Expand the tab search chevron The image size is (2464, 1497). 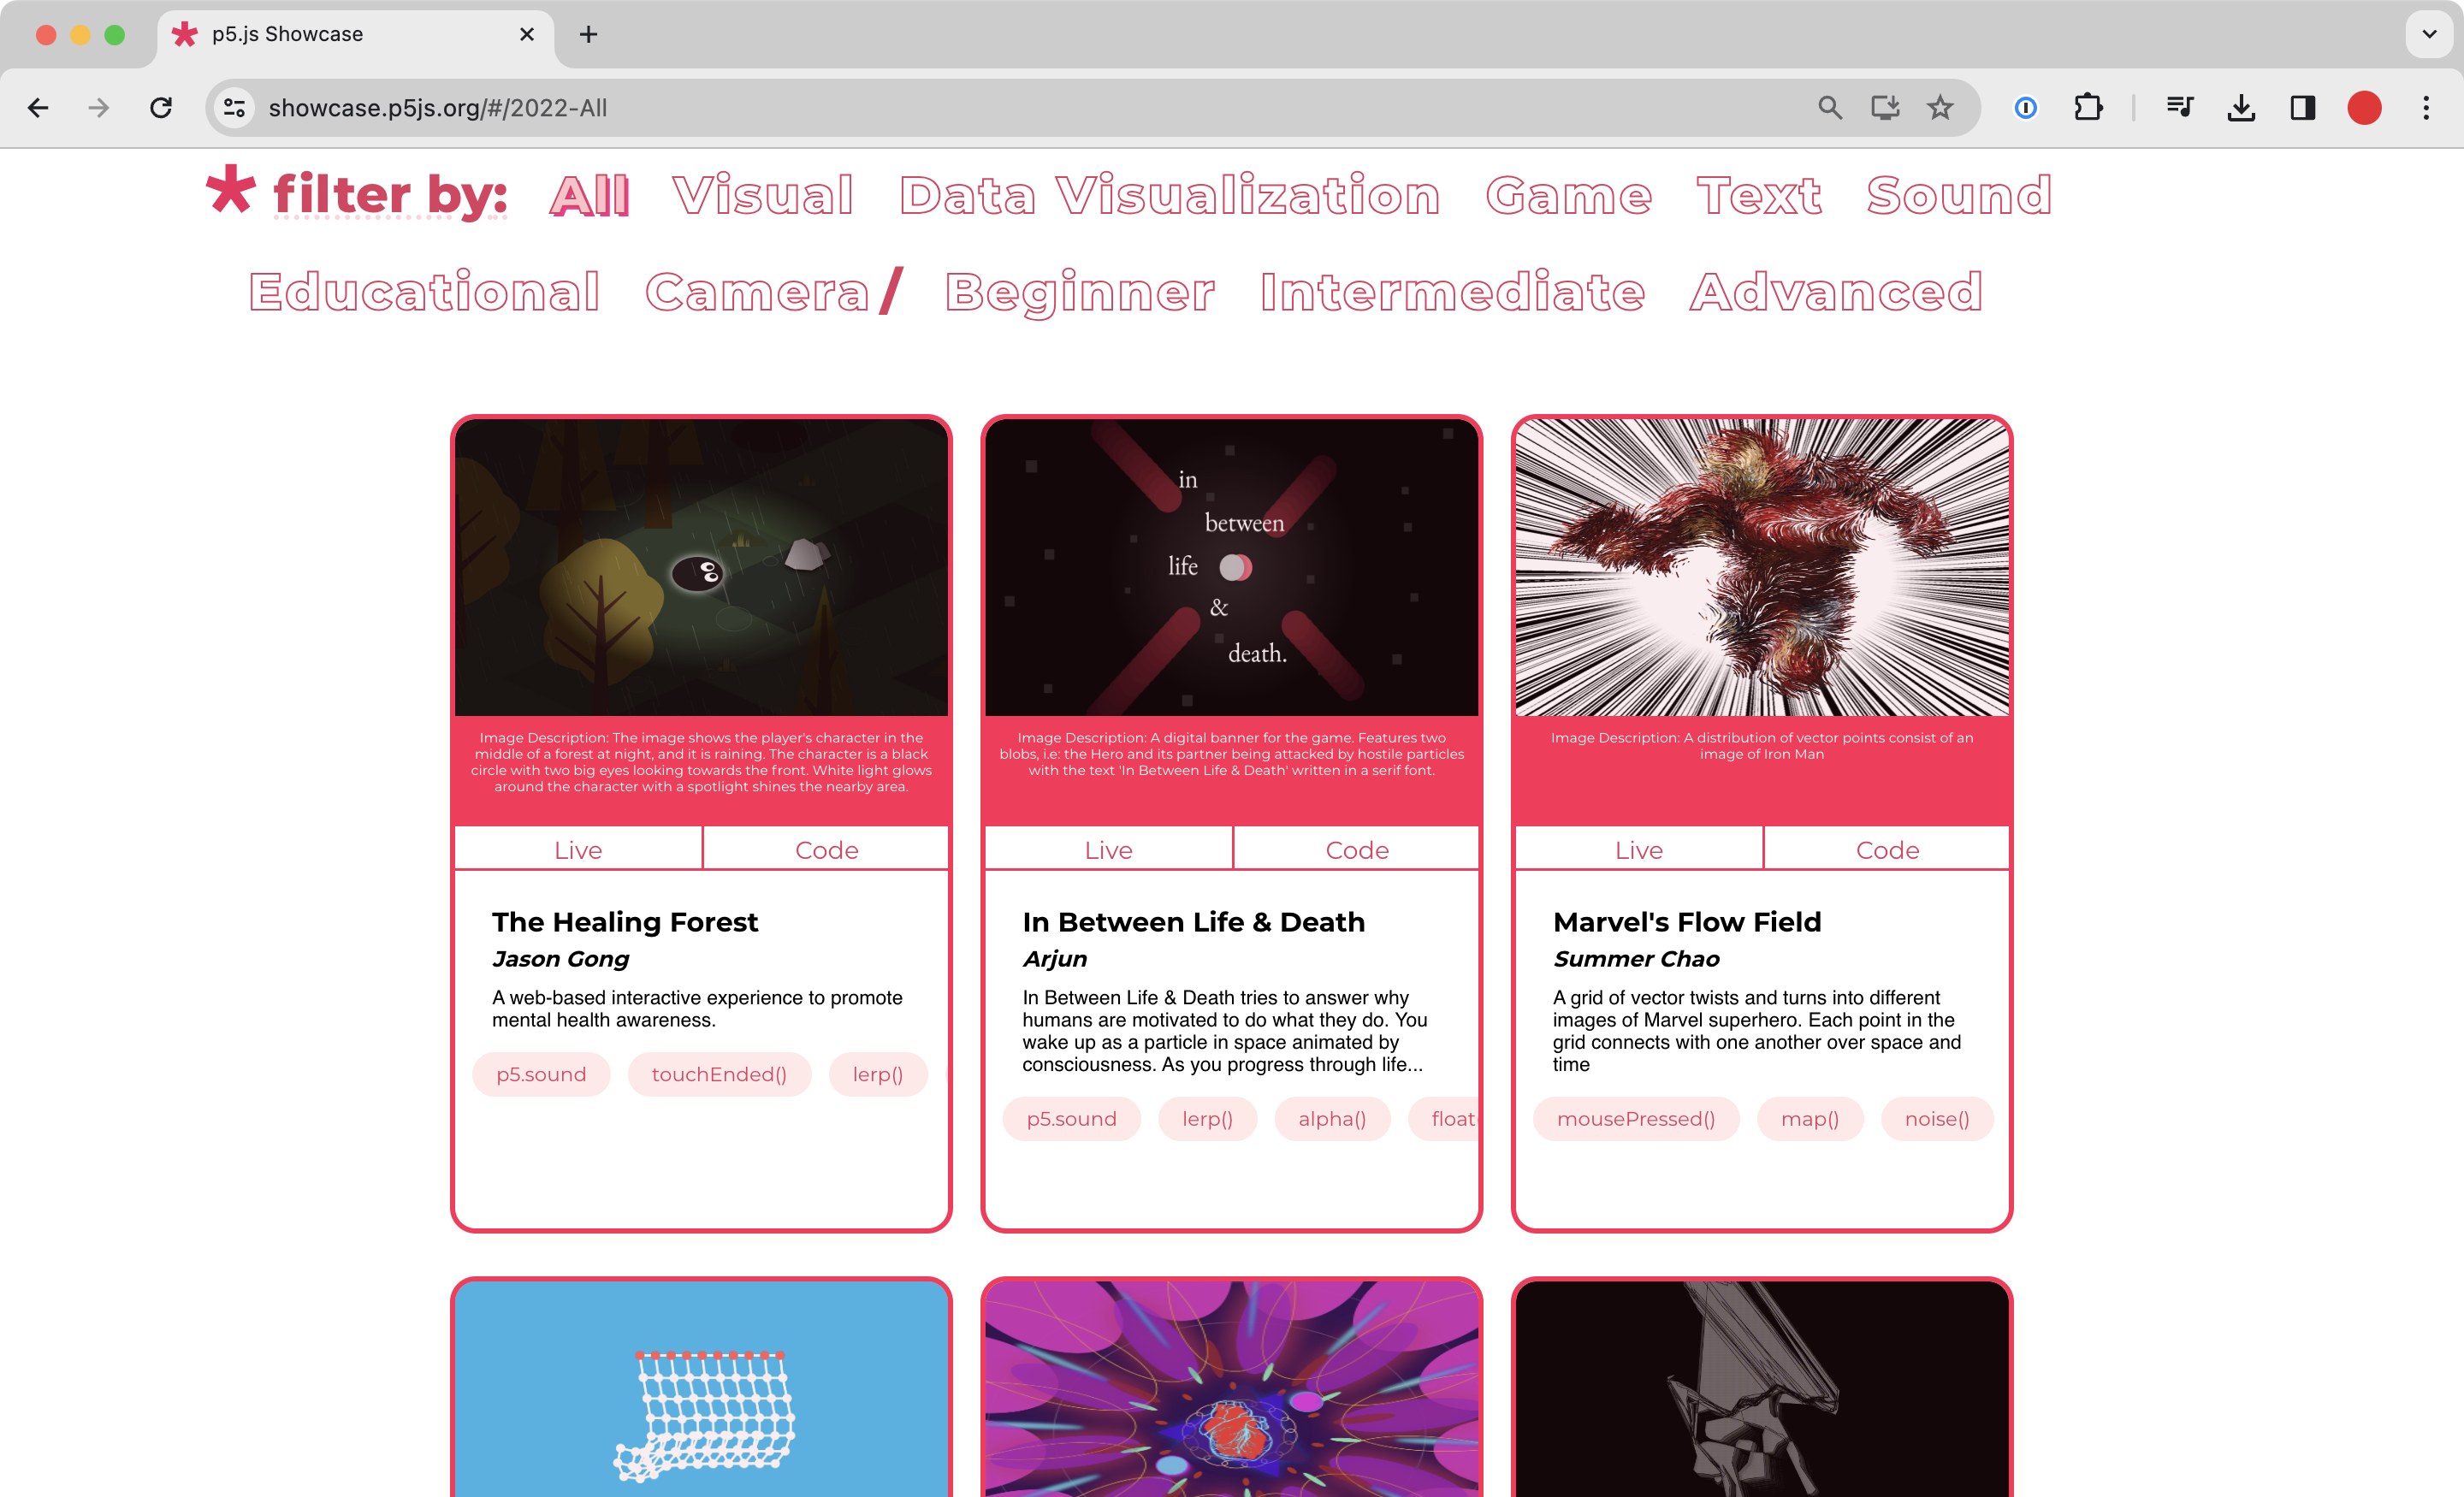pyautogui.click(x=2429, y=34)
